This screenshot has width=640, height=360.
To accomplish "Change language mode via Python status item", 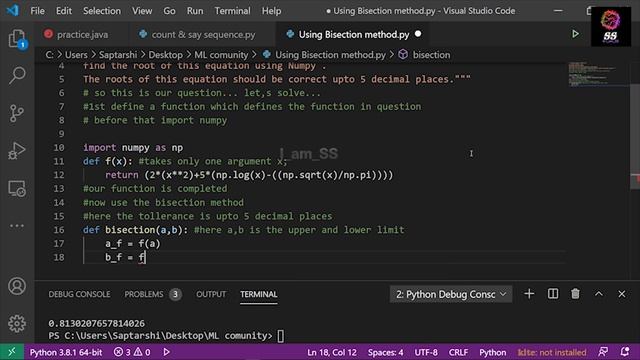I will click(492, 352).
